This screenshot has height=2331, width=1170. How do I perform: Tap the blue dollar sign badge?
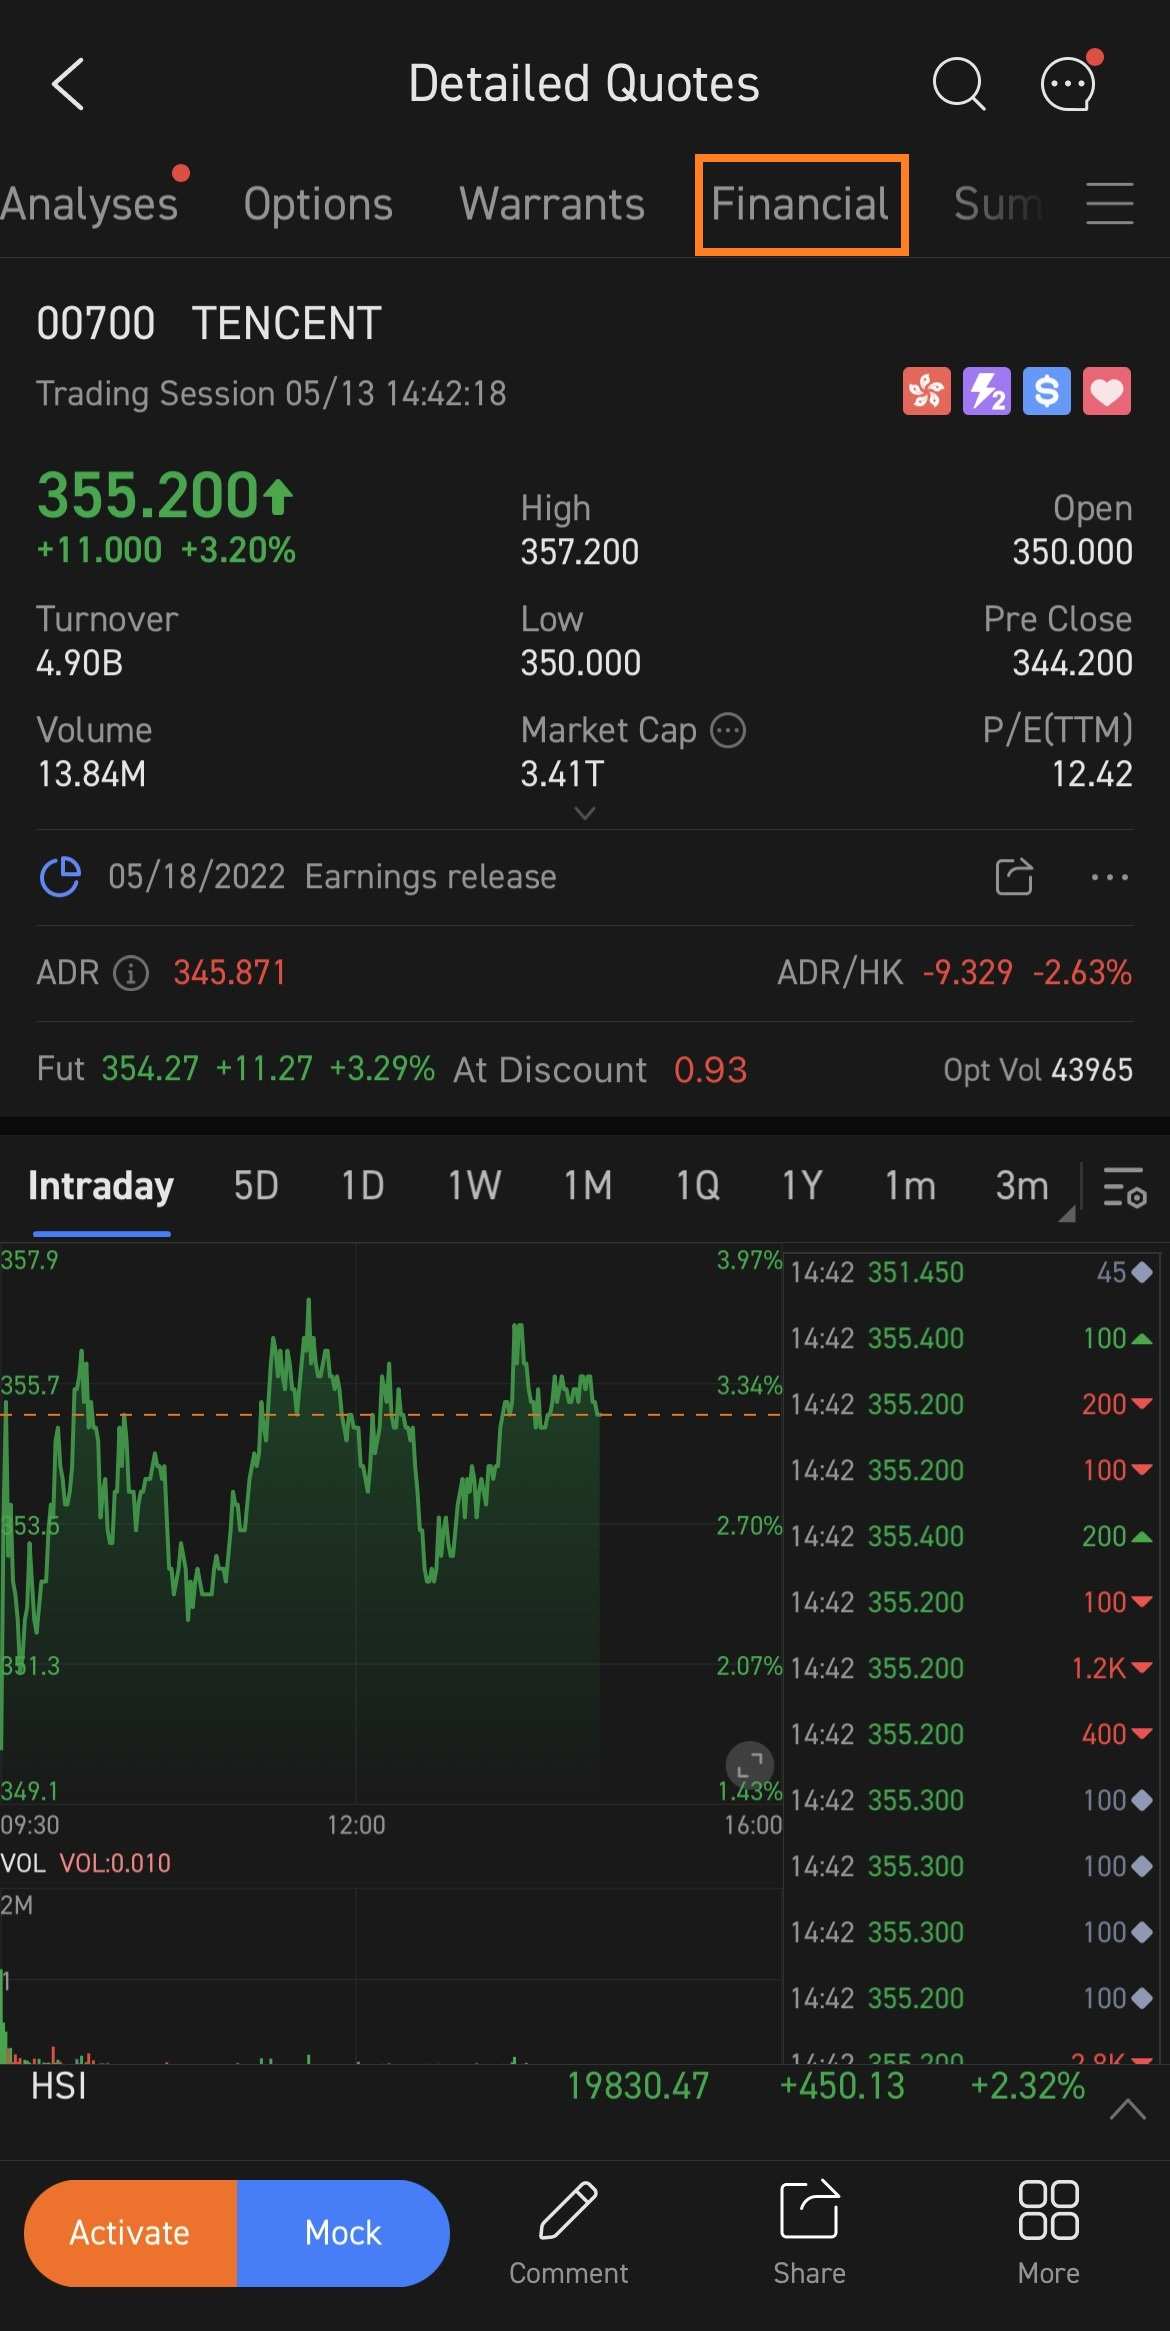tap(1047, 391)
